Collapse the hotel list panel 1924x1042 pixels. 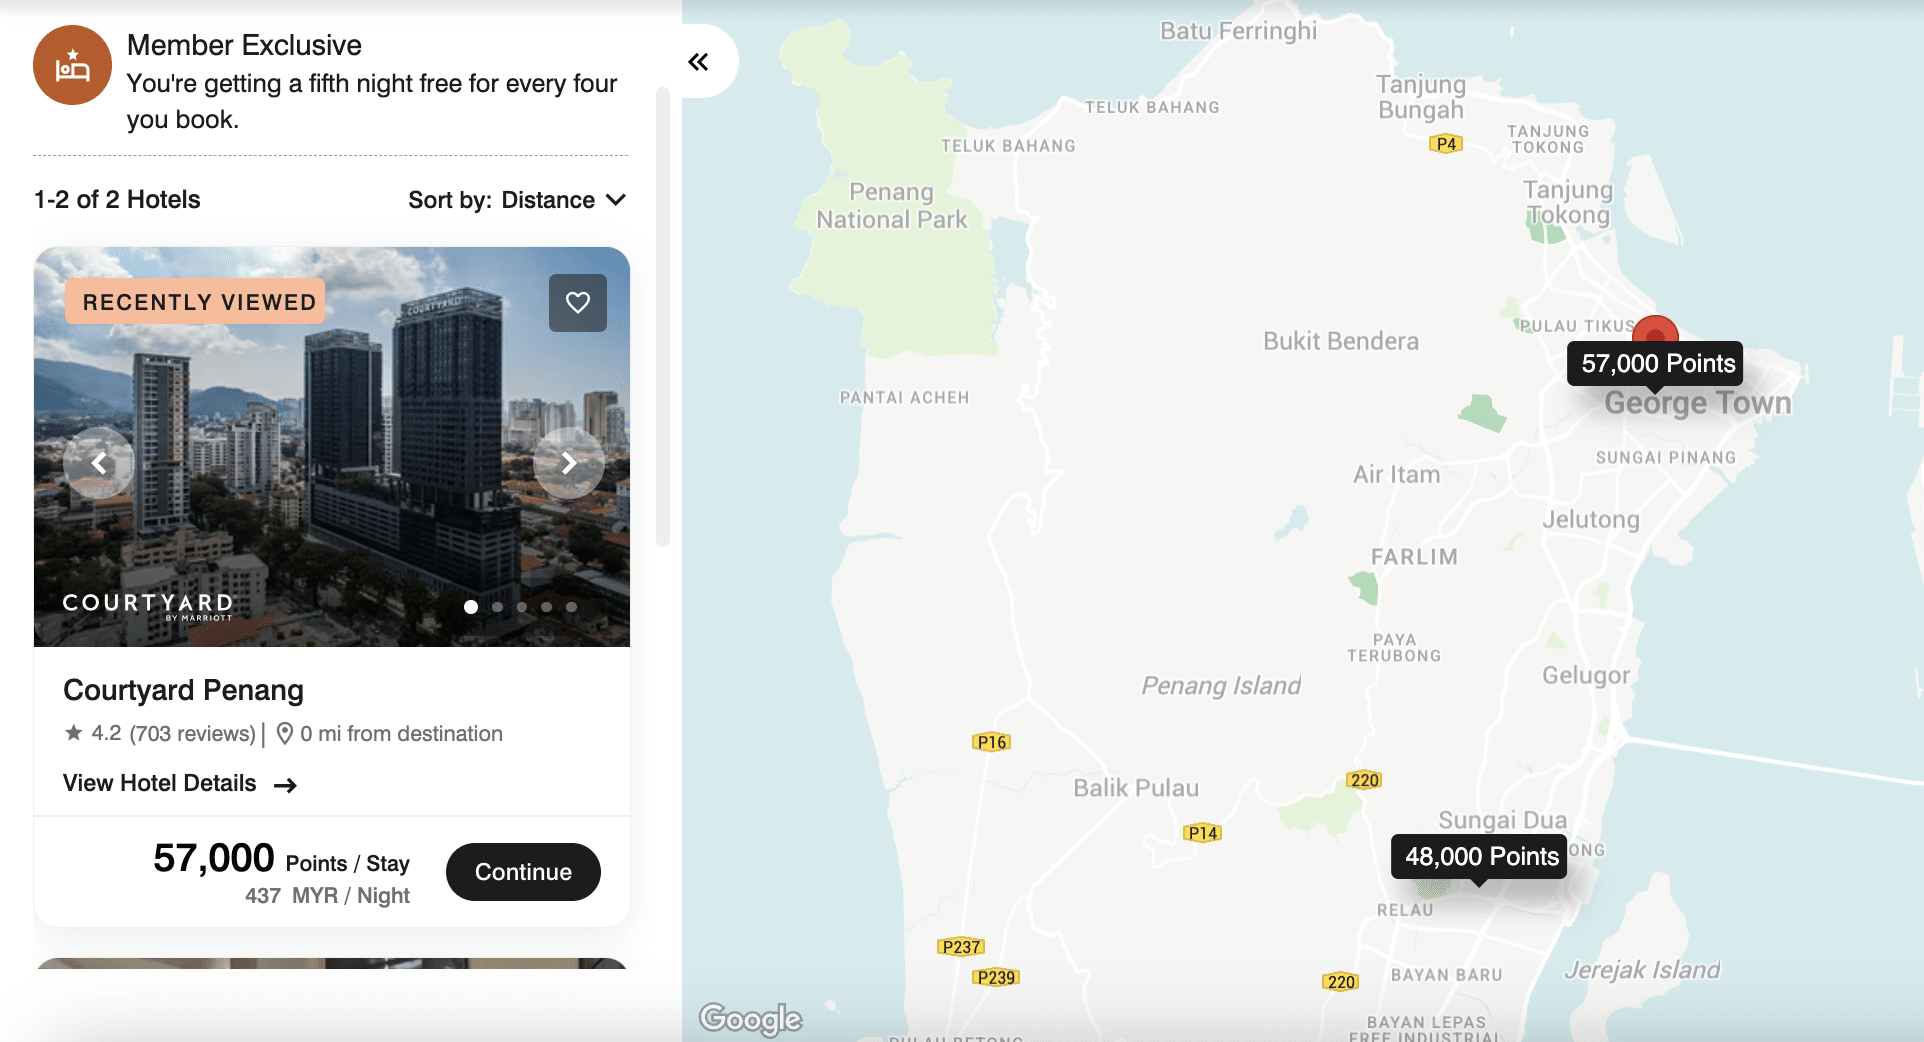click(x=699, y=62)
